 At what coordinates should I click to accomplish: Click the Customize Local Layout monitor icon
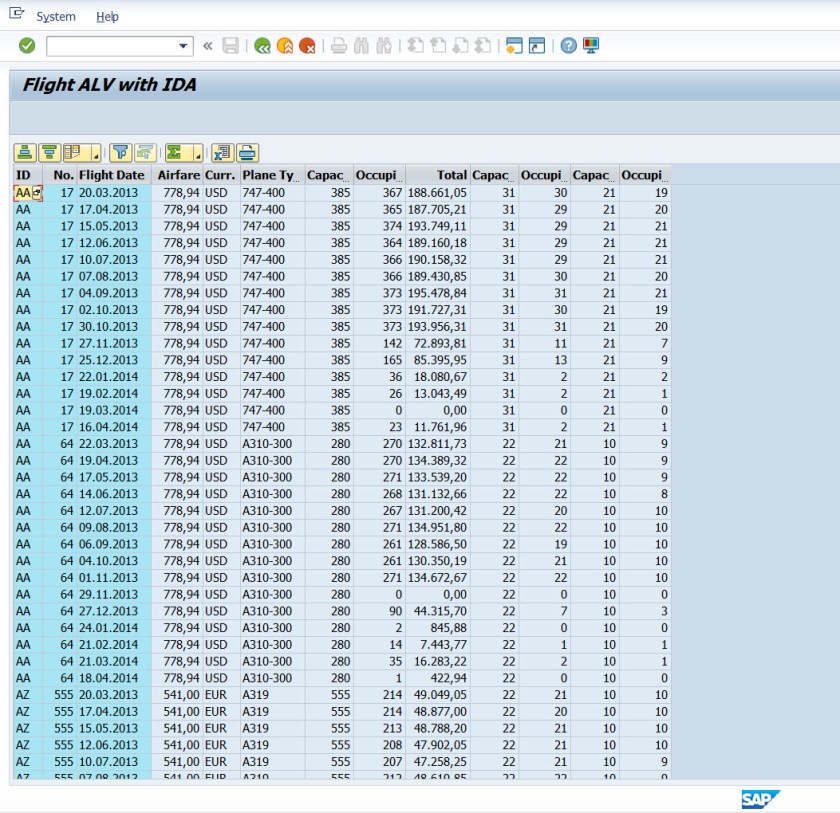(x=591, y=45)
